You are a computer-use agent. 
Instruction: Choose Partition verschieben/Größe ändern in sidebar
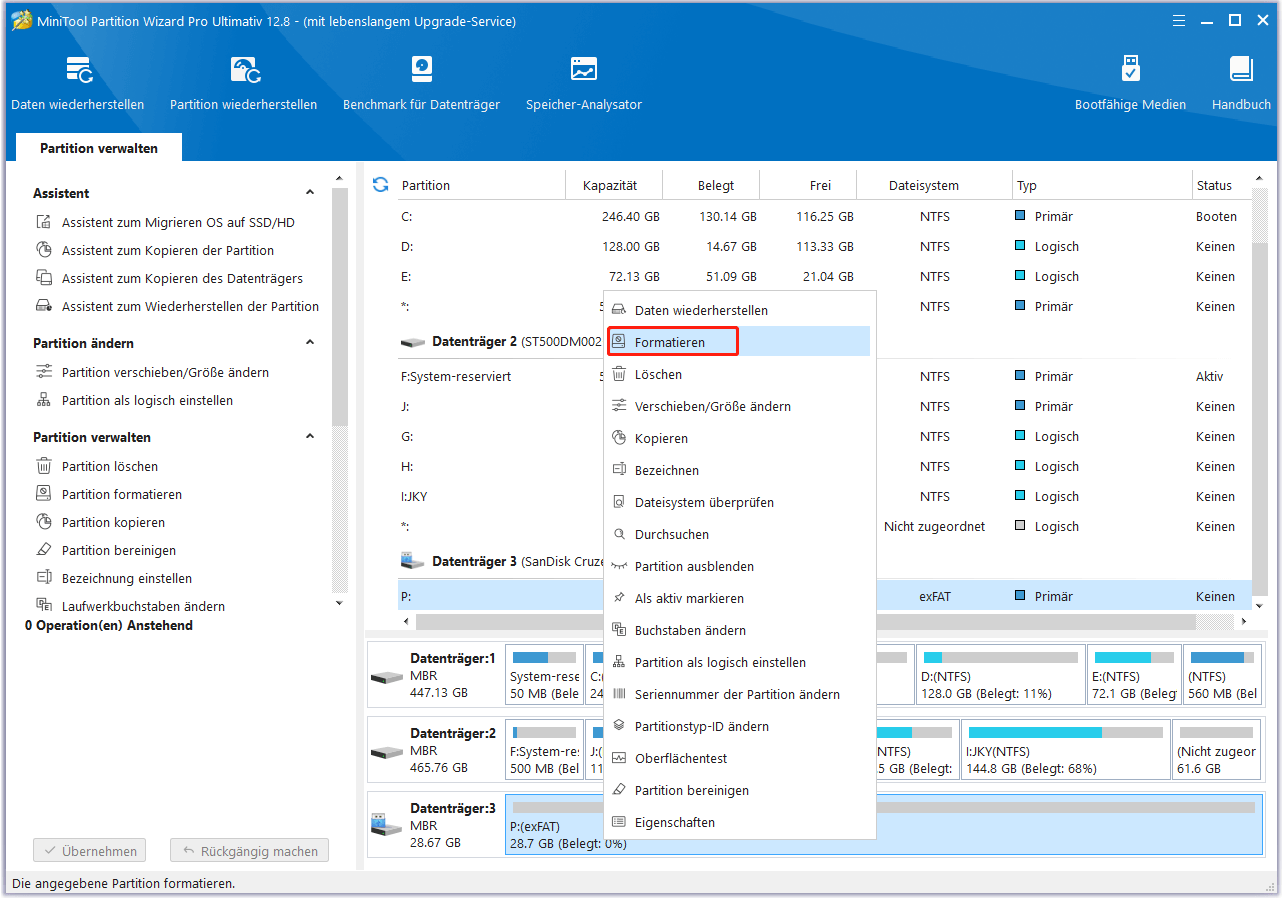pos(152,372)
